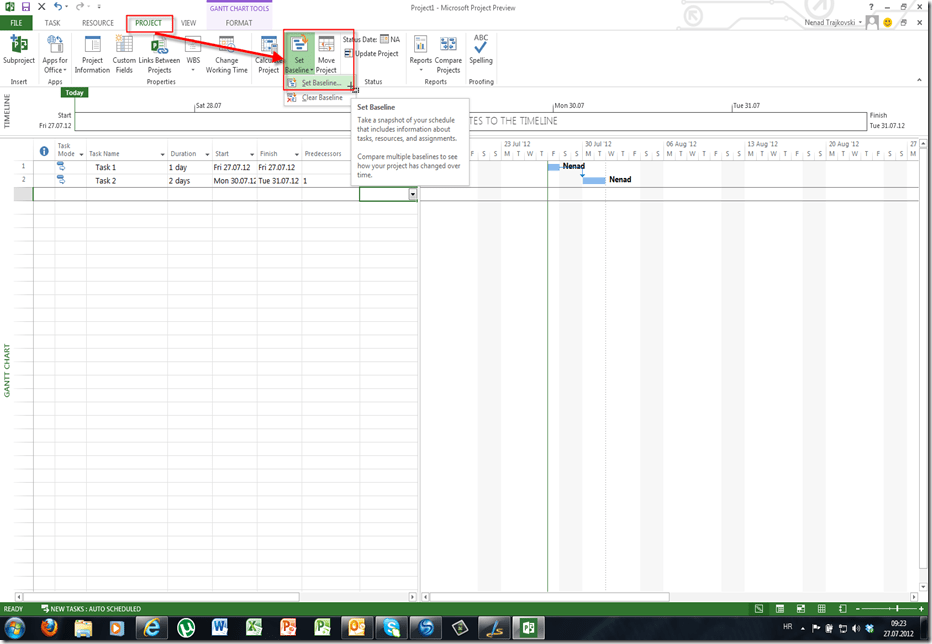Screen dimensions: 932x644
Task: Open dropdown arrow in selected table cell
Action: (412, 195)
